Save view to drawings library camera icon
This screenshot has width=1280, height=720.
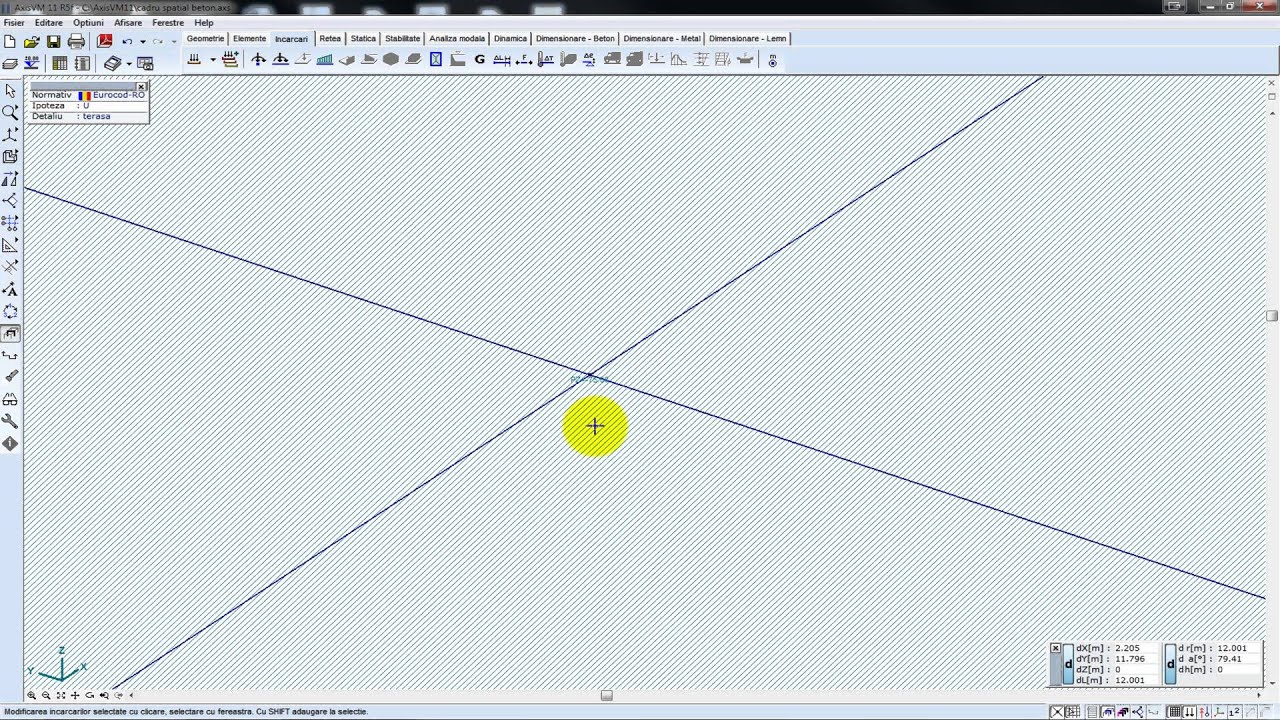pyautogui.click(x=146, y=63)
